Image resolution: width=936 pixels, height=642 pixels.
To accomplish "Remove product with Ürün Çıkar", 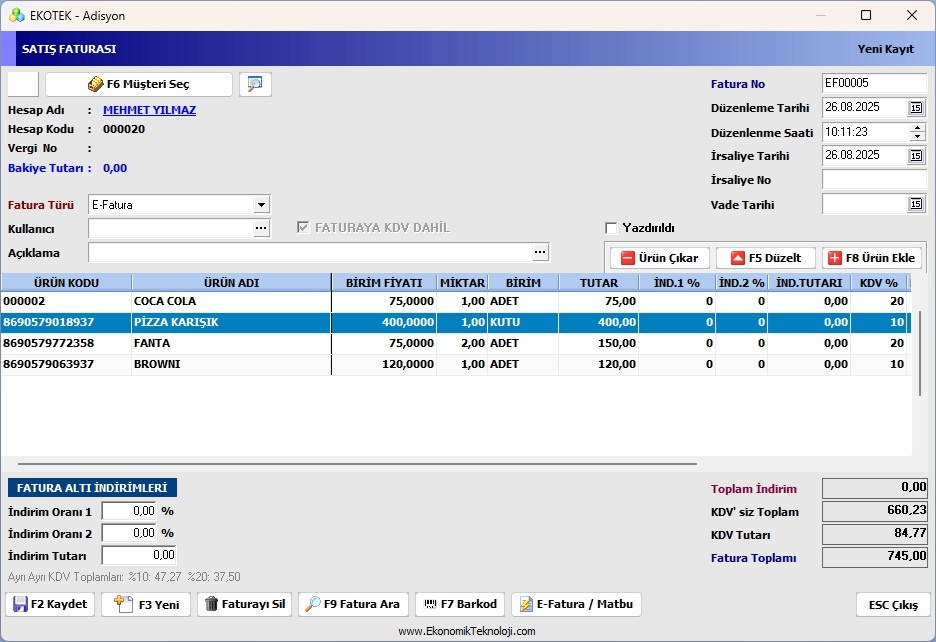I will [x=660, y=258].
